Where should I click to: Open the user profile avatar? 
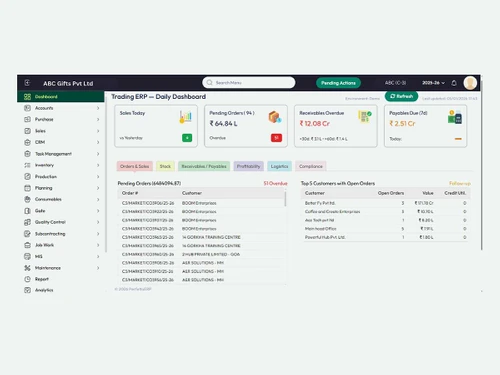[x=470, y=83]
